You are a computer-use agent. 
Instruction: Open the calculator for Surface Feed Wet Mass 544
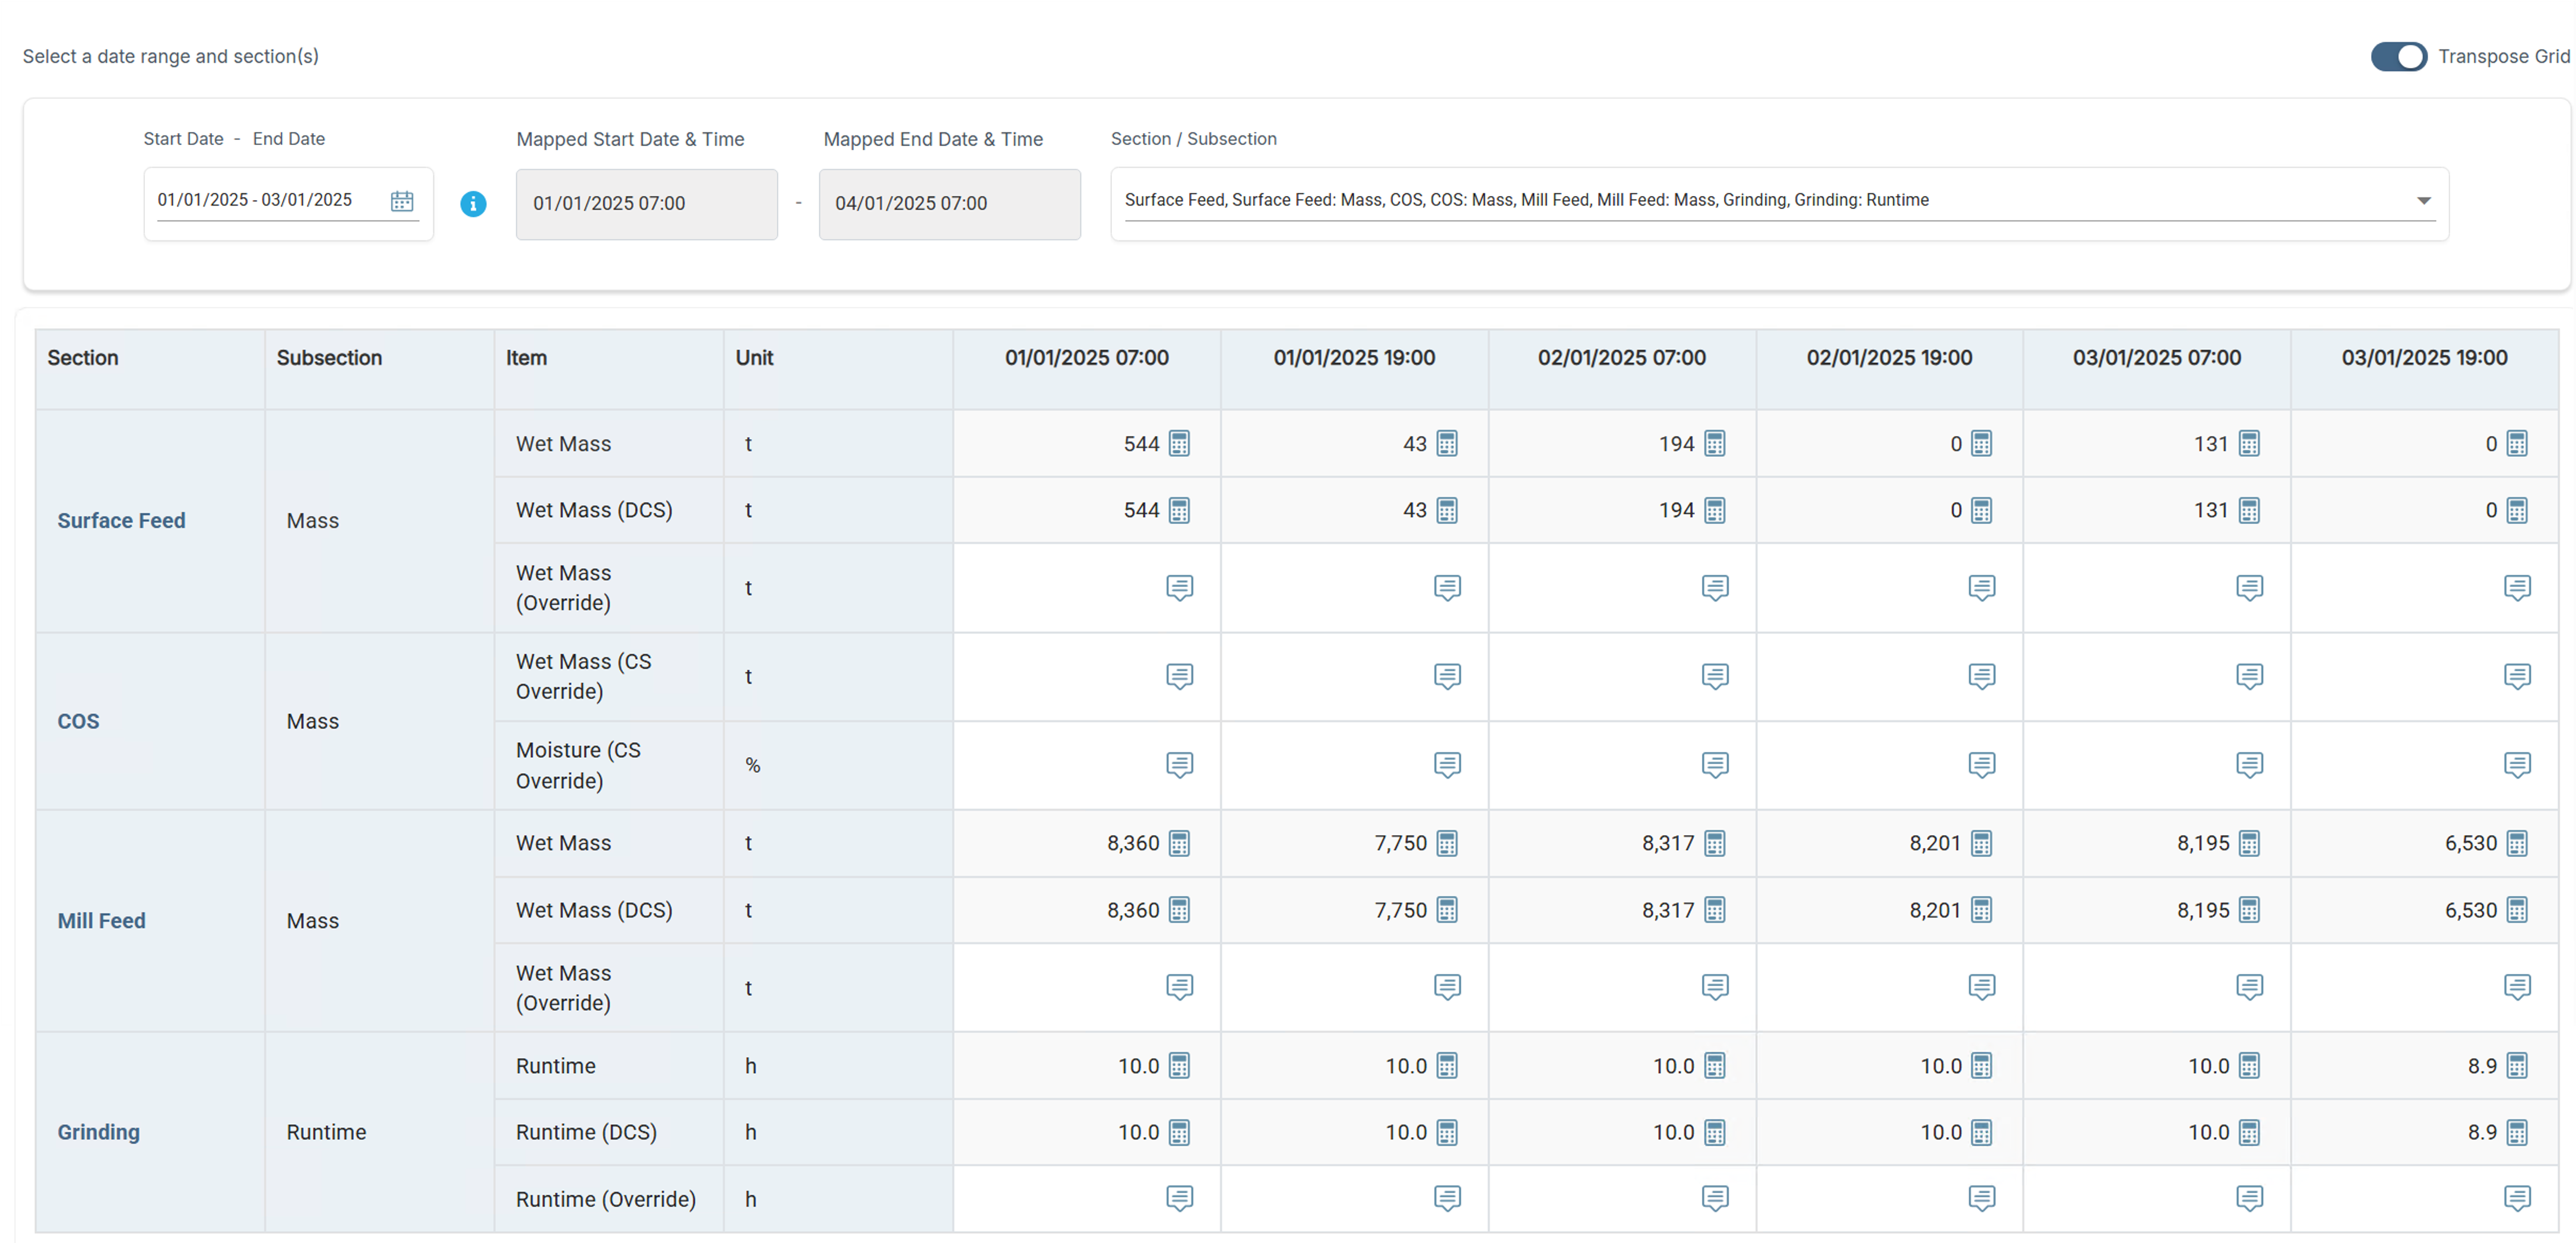[1180, 444]
